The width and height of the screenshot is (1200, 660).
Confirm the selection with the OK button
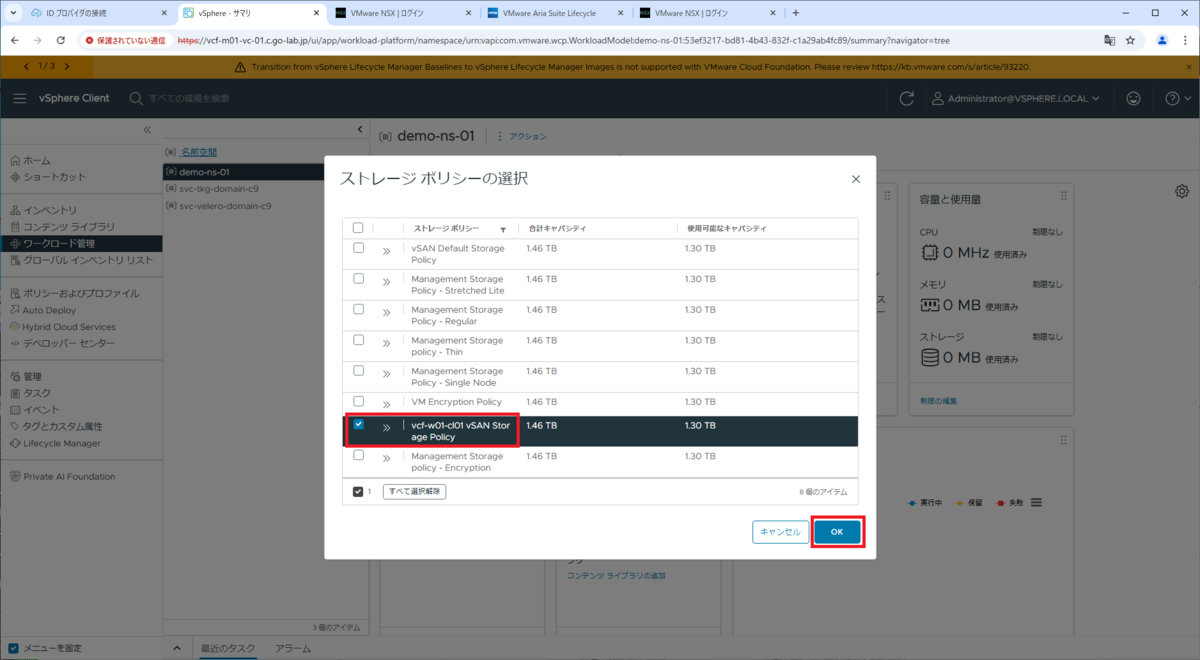click(x=837, y=532)
